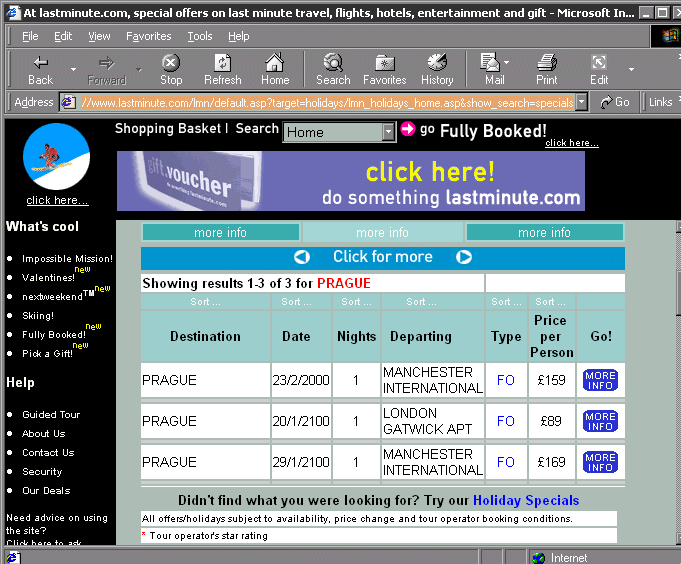Click the Forward arrow icon
The height and width of the screenshot is (564, 681).
pos(106,63)
